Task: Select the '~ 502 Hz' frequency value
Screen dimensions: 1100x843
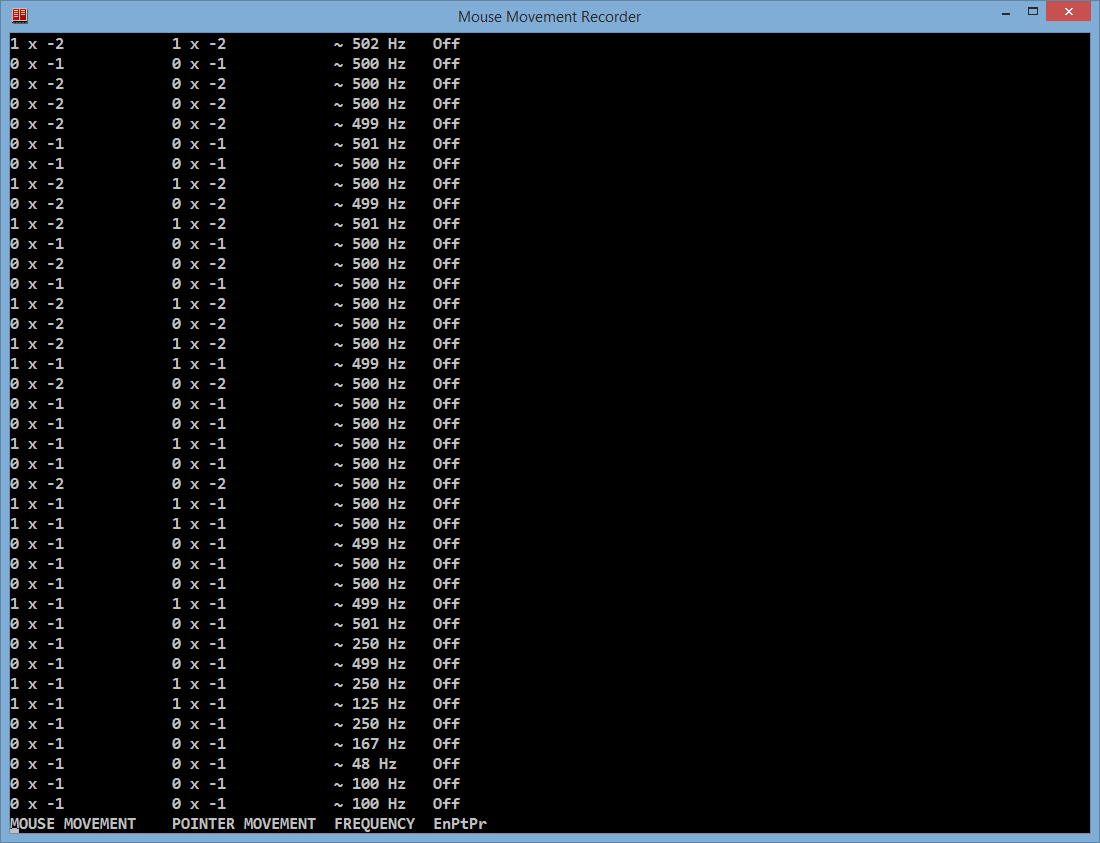Action: pos(370,43)
